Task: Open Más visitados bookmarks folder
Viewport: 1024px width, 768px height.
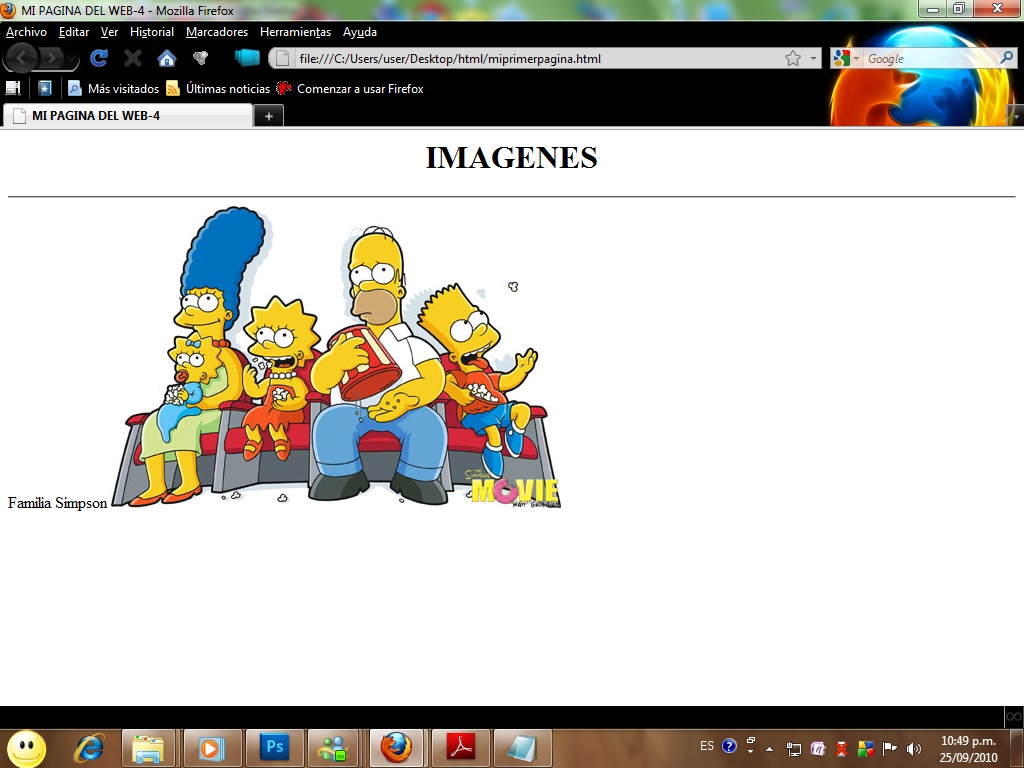Action: pos(114,88)
